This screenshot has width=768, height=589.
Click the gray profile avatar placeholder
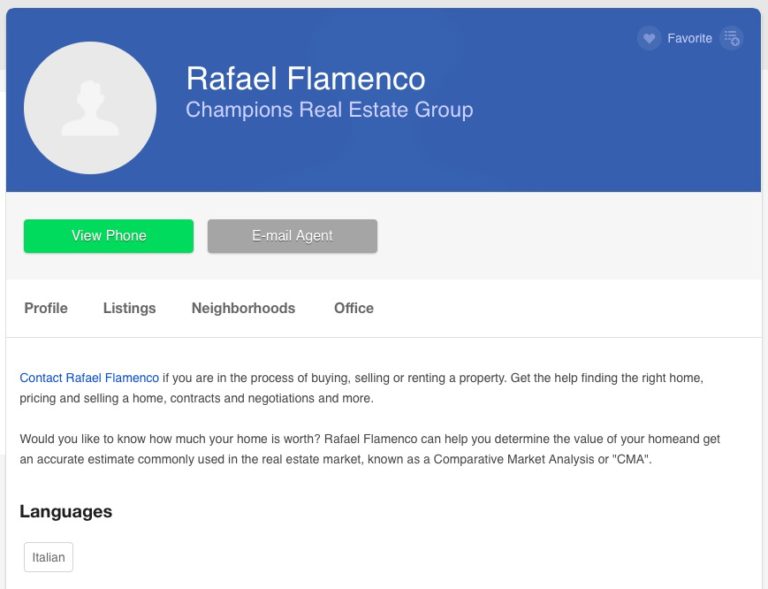click(x=90, y=108)
